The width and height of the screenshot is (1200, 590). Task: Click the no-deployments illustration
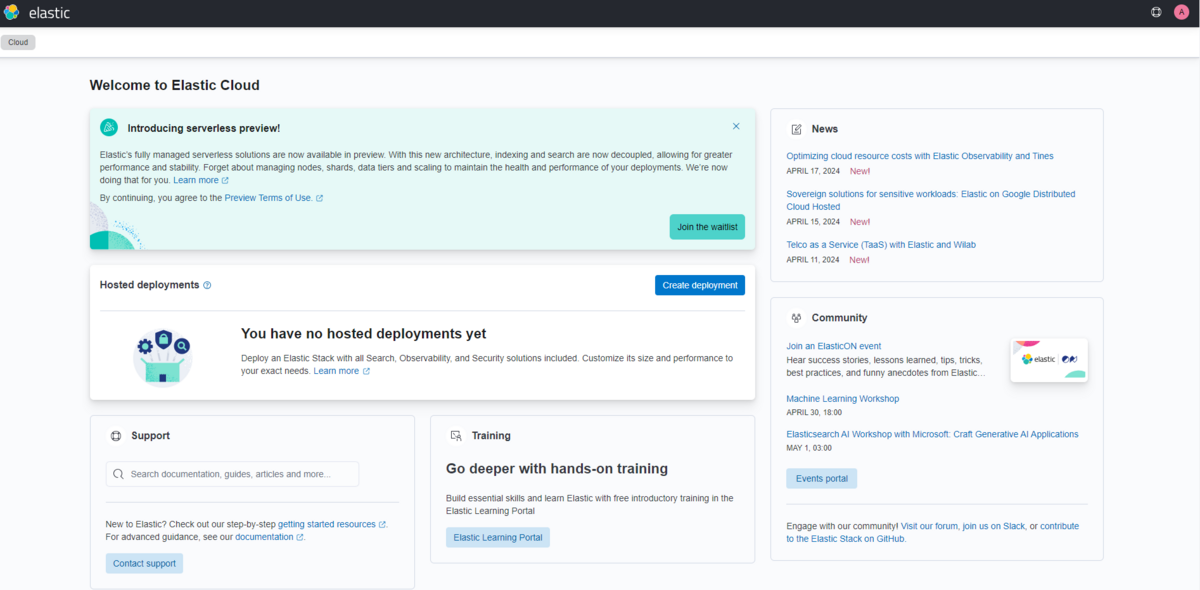[x=163, y=357]
